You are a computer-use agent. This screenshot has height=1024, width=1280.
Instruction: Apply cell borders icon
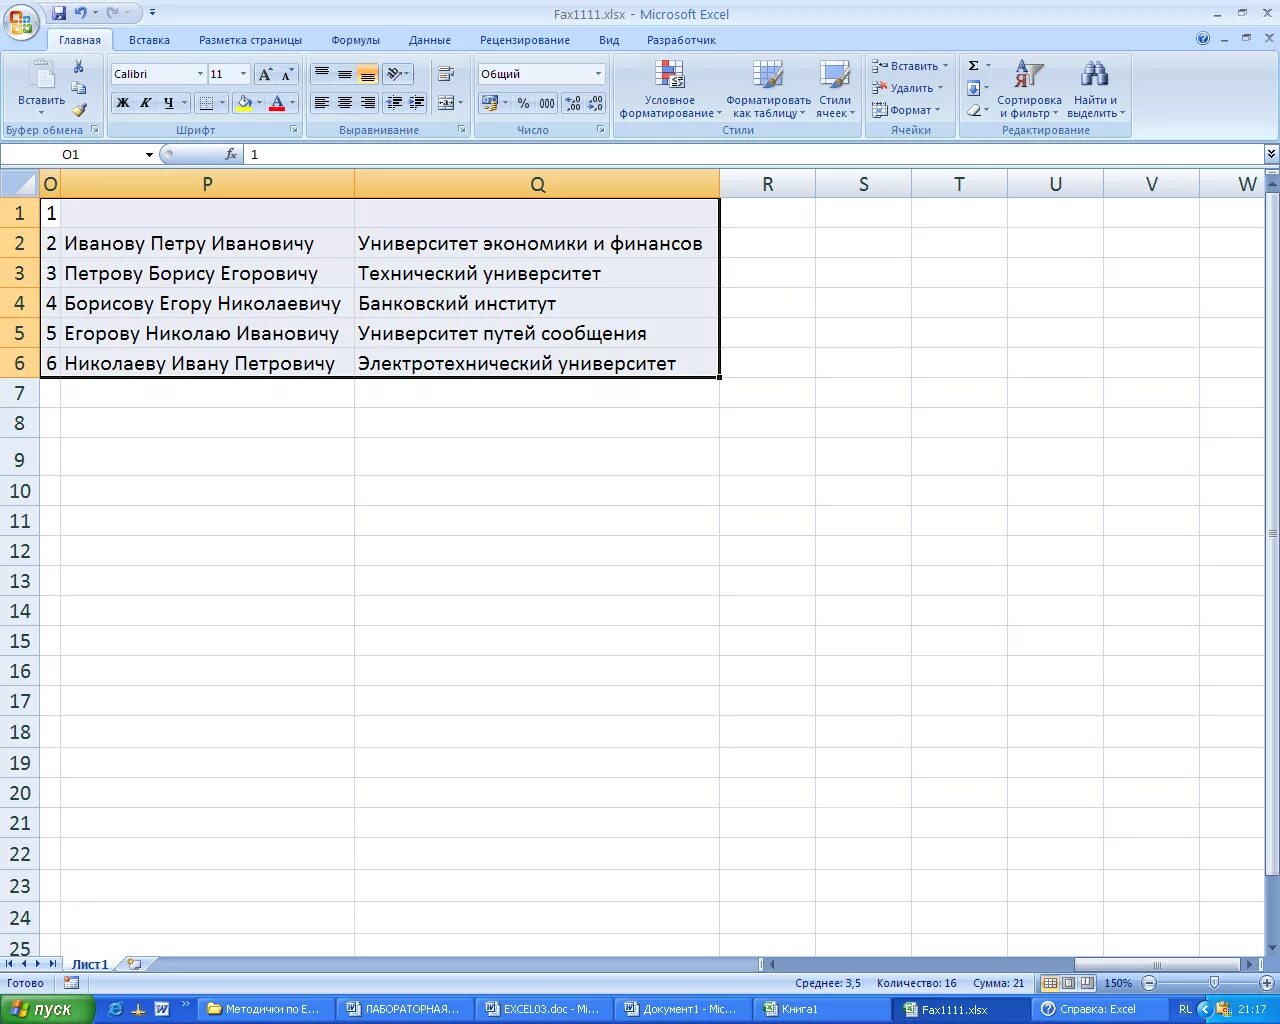(x=205, y=102)
